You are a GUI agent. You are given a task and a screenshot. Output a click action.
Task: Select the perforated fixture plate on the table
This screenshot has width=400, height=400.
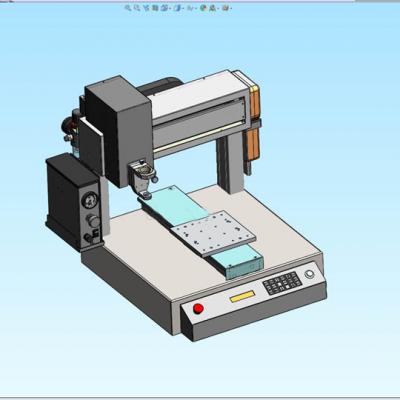tap(213, 233)
